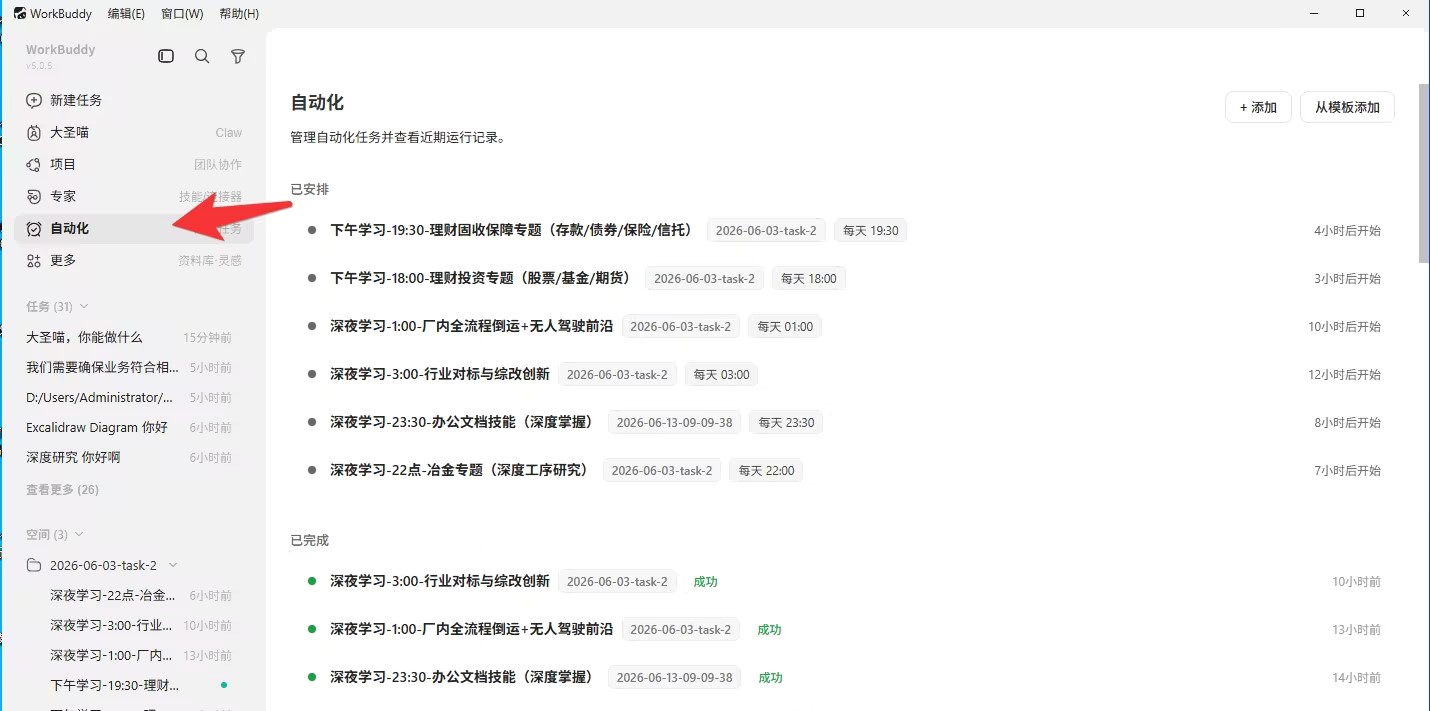Click the 每天 22:00 schedule tag
Image resolution: width=1430 pixels, height=711 pixels.
(x=765, y=470)
